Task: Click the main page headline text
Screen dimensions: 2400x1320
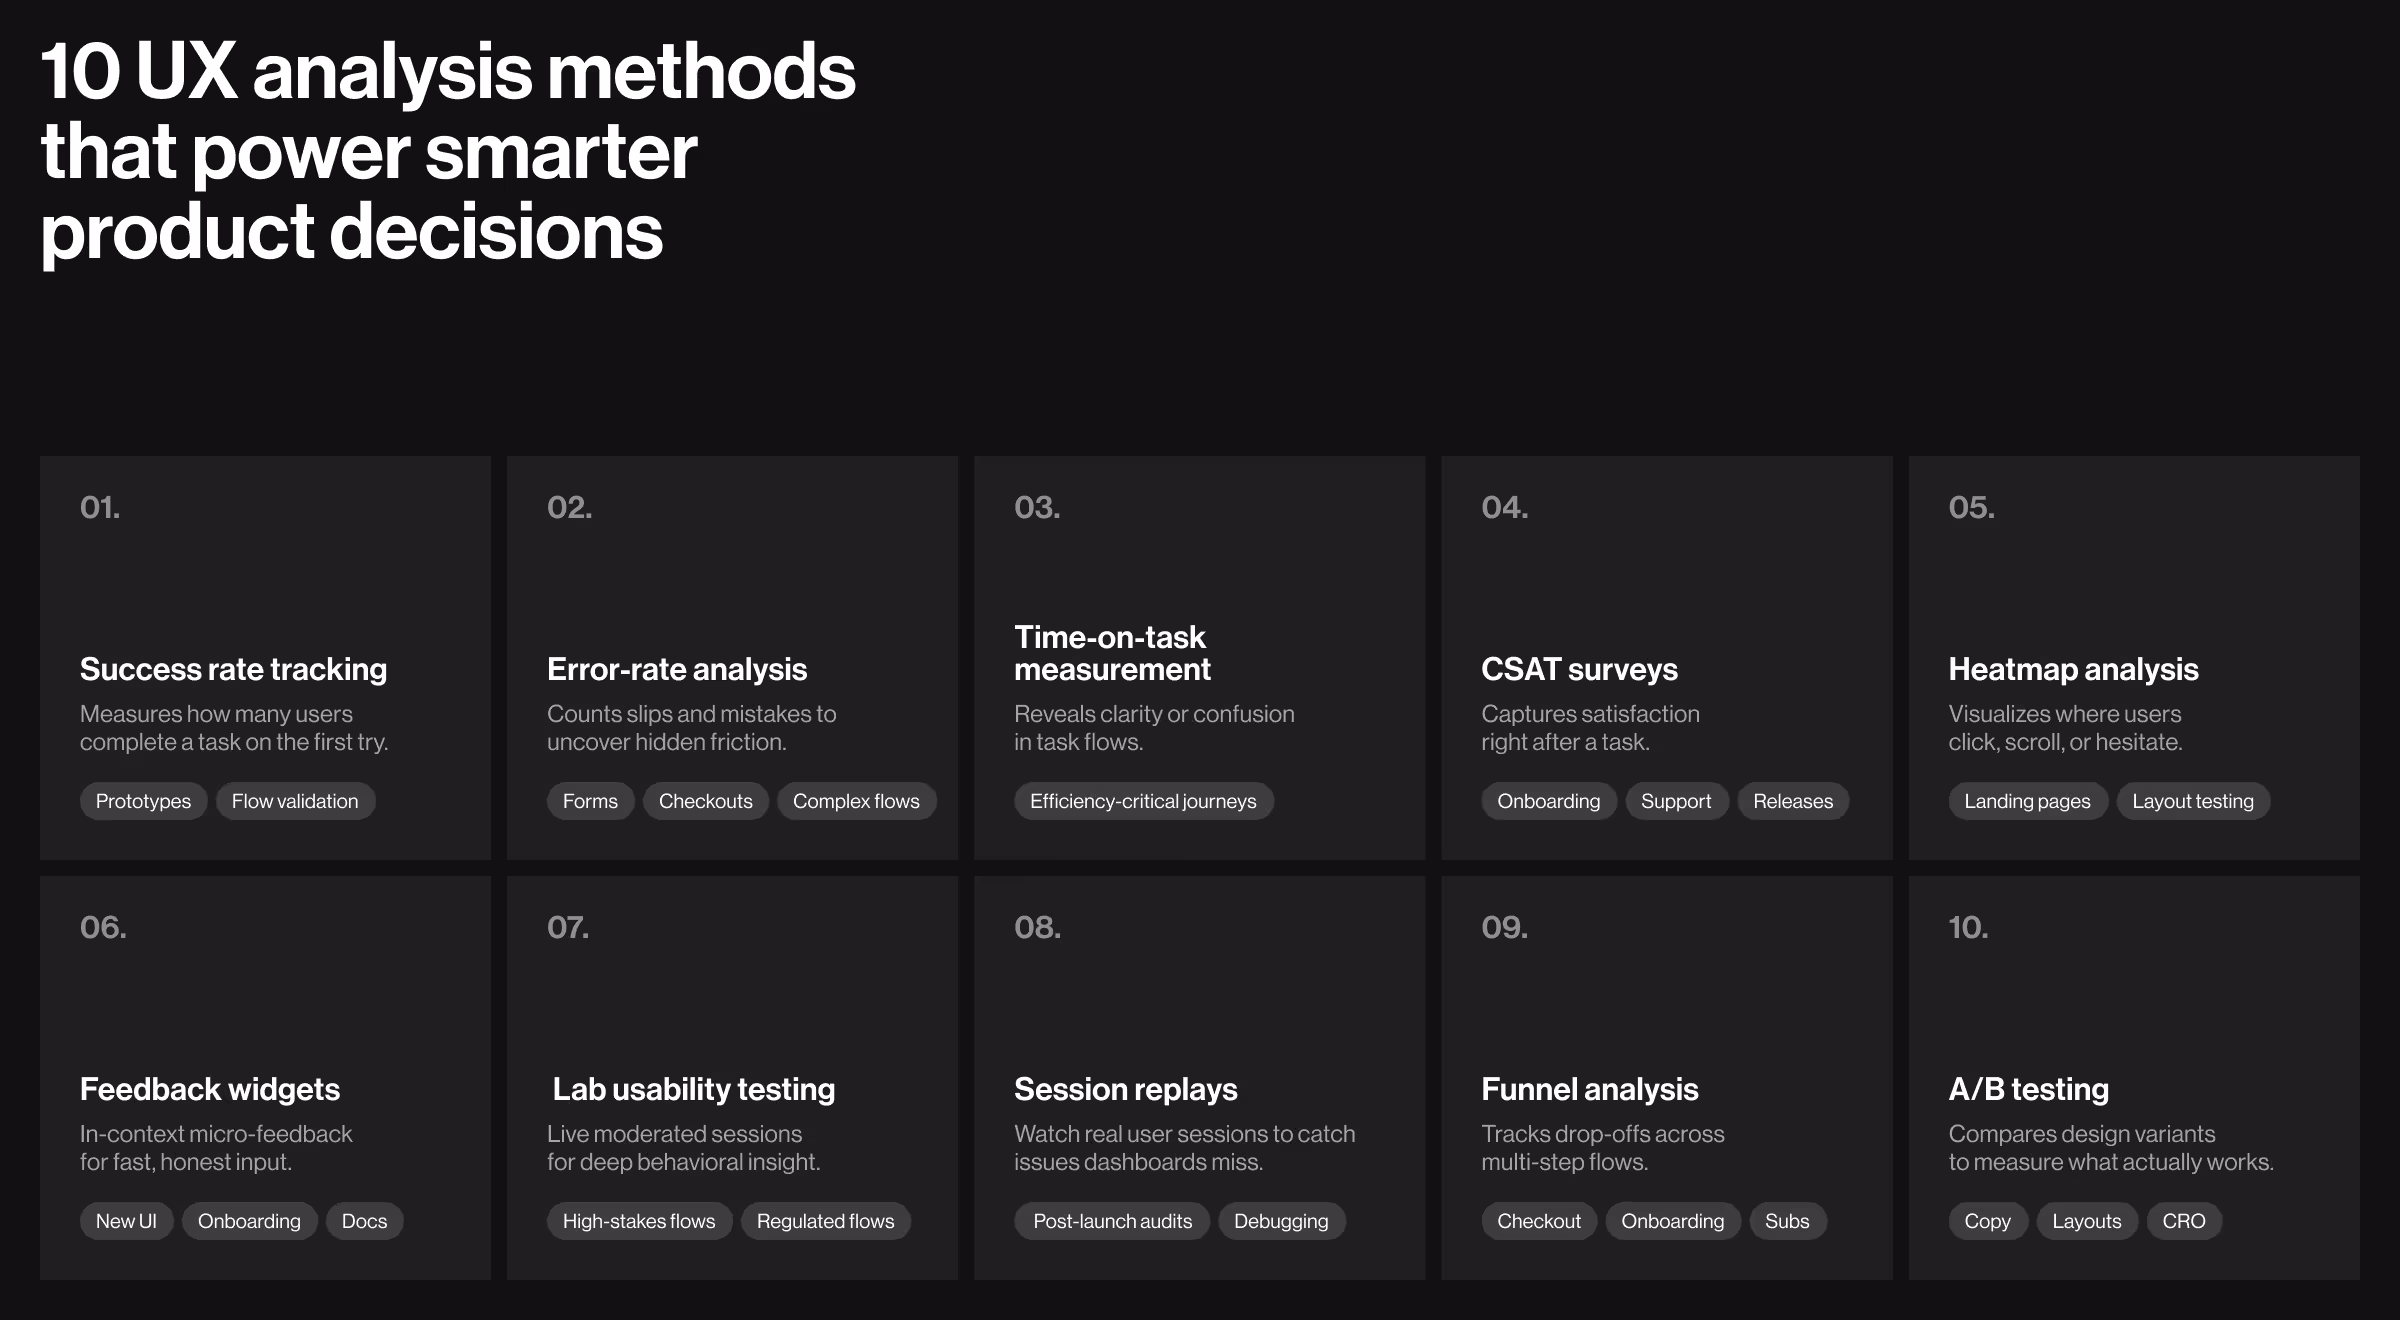Action: coord(447,151)
